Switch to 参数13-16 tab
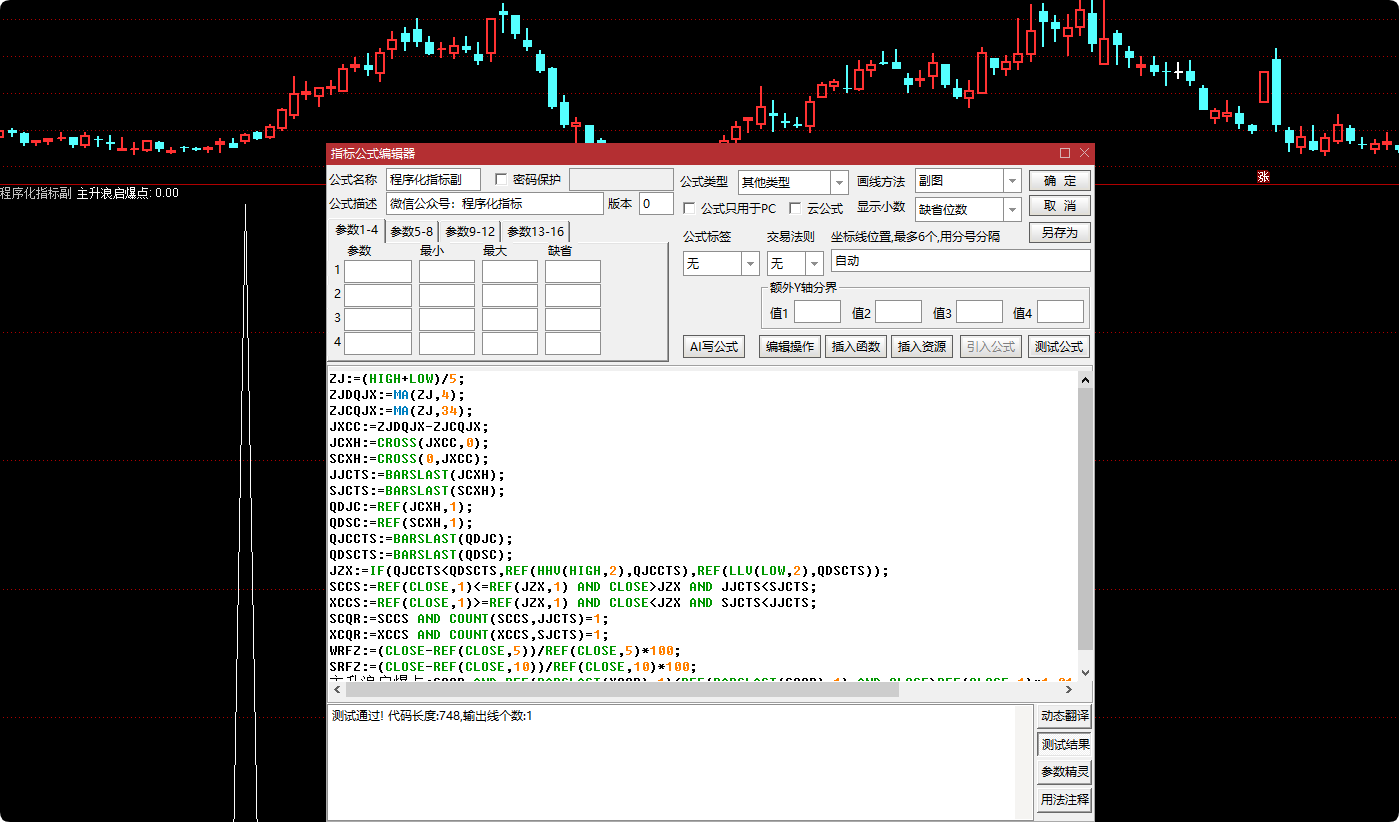The image size is (1399, 822). point(535,231)
